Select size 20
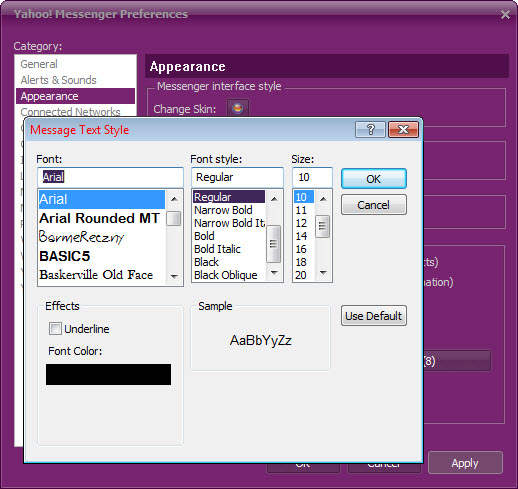Viewport: 518px width, 489px height. [x=304, y=275]
